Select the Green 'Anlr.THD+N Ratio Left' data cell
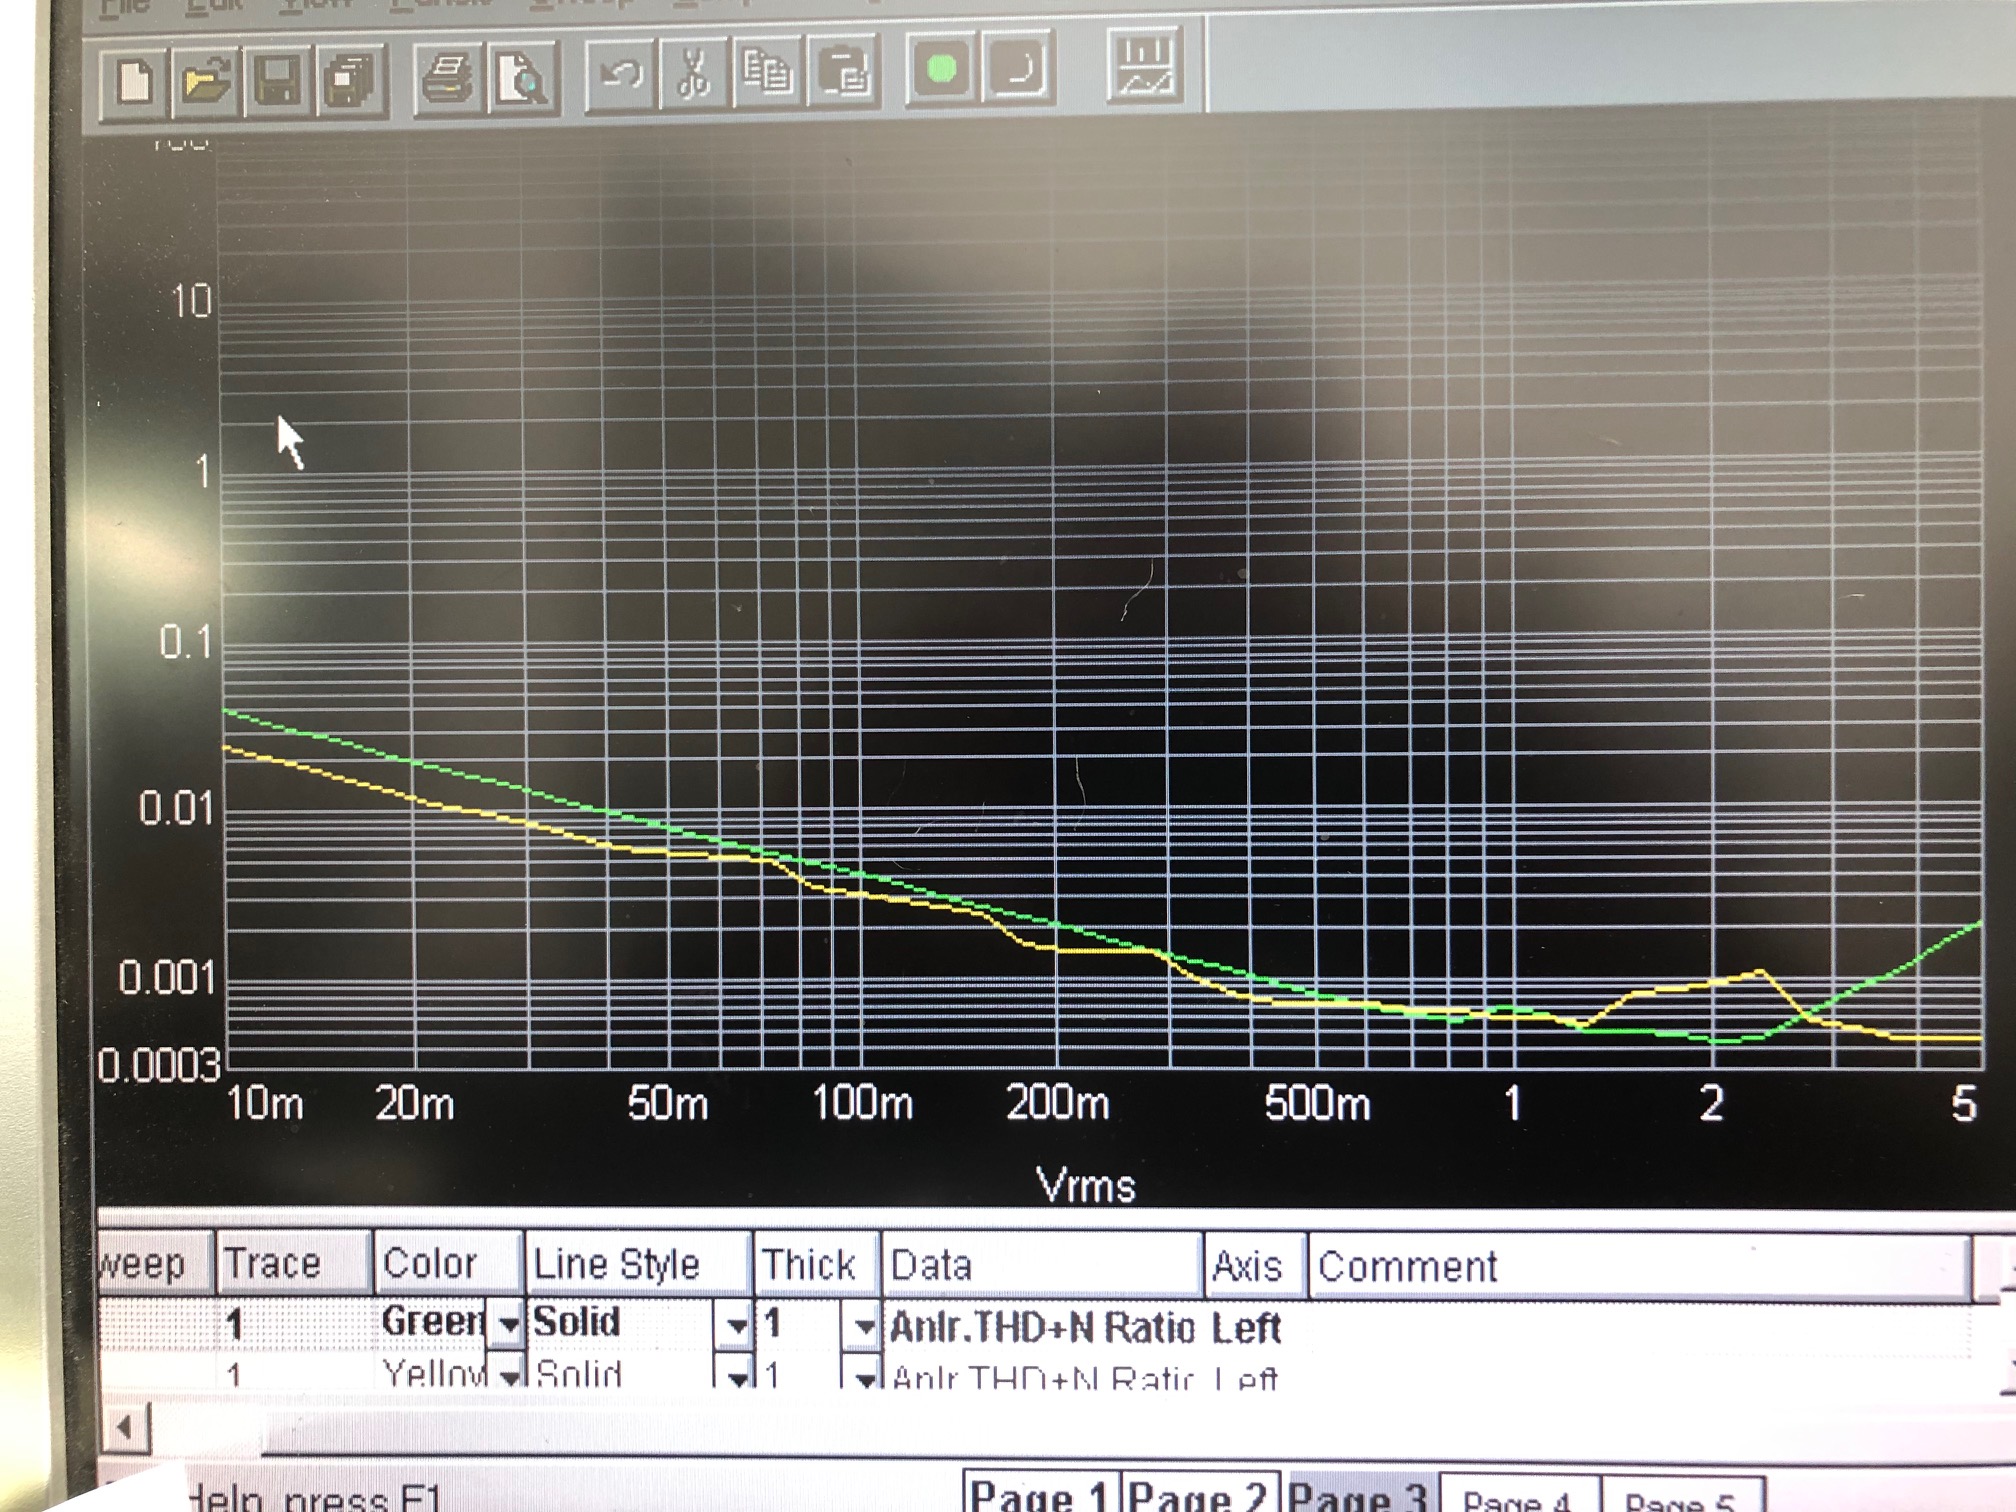Screen dimensions: 2016x1512 (x=1086, y=1328)
